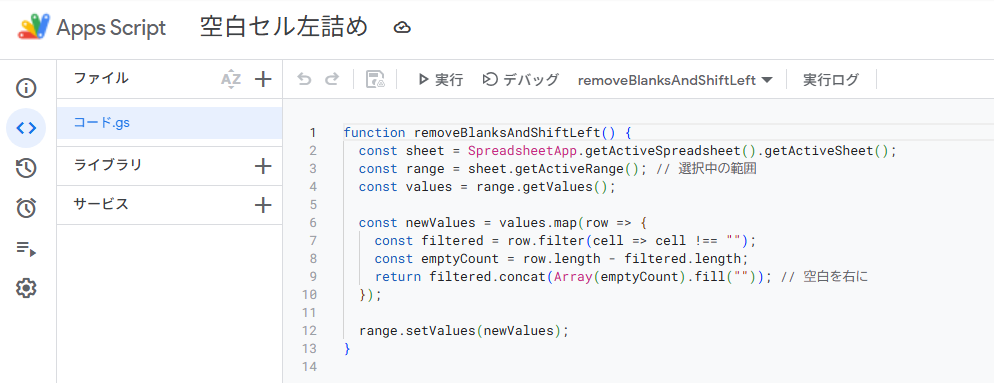994x383 pixels.
Task: Open the Executions list icon
Action: pos(26,249)
